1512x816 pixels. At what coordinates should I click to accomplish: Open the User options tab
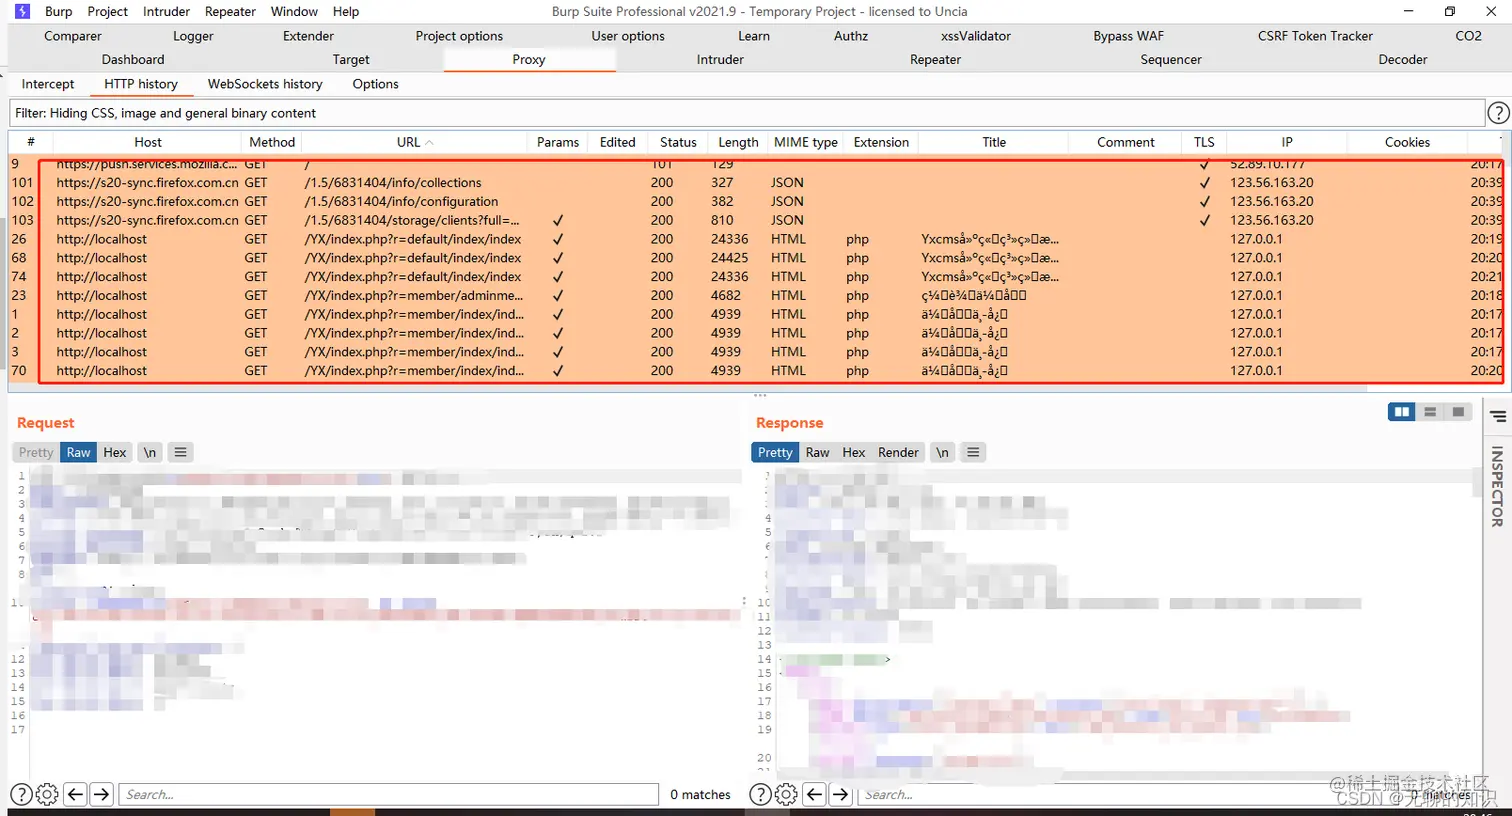[628, 36]
